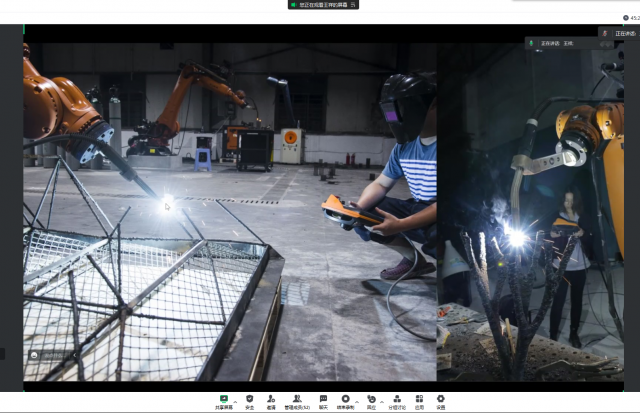Click the avatar in bottom-left name overlay
This screenshot has height=413, width=640.
click(x=34, y=354)
